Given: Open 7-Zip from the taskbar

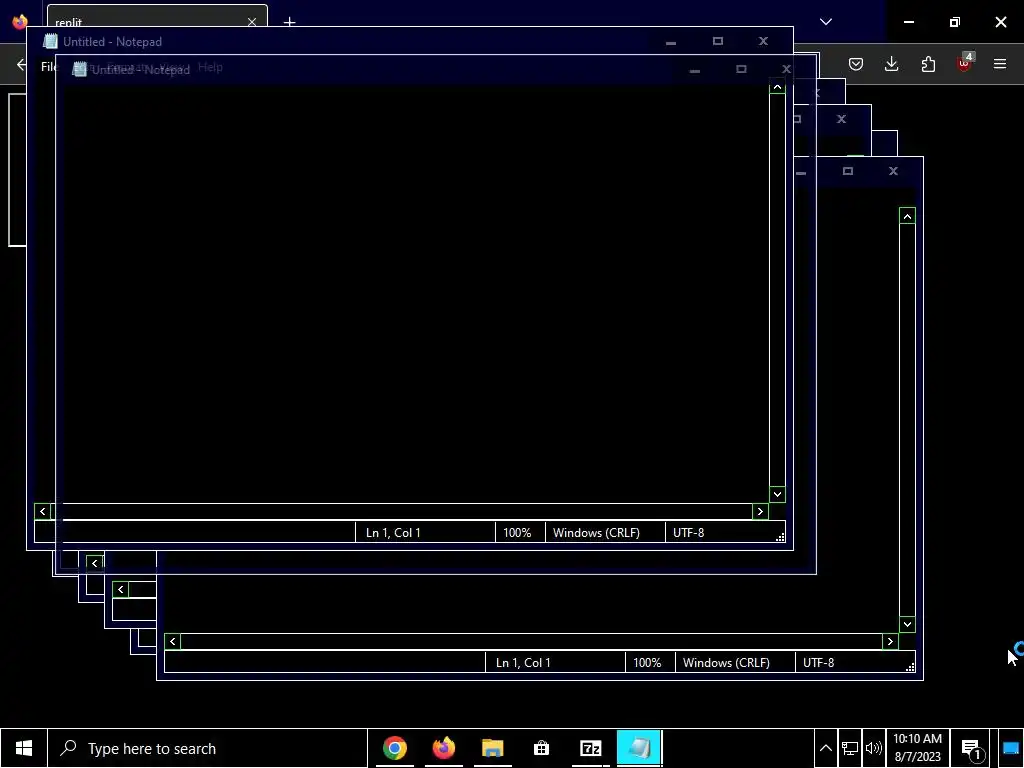Looking at the screenshot, I should coord(590,748).
